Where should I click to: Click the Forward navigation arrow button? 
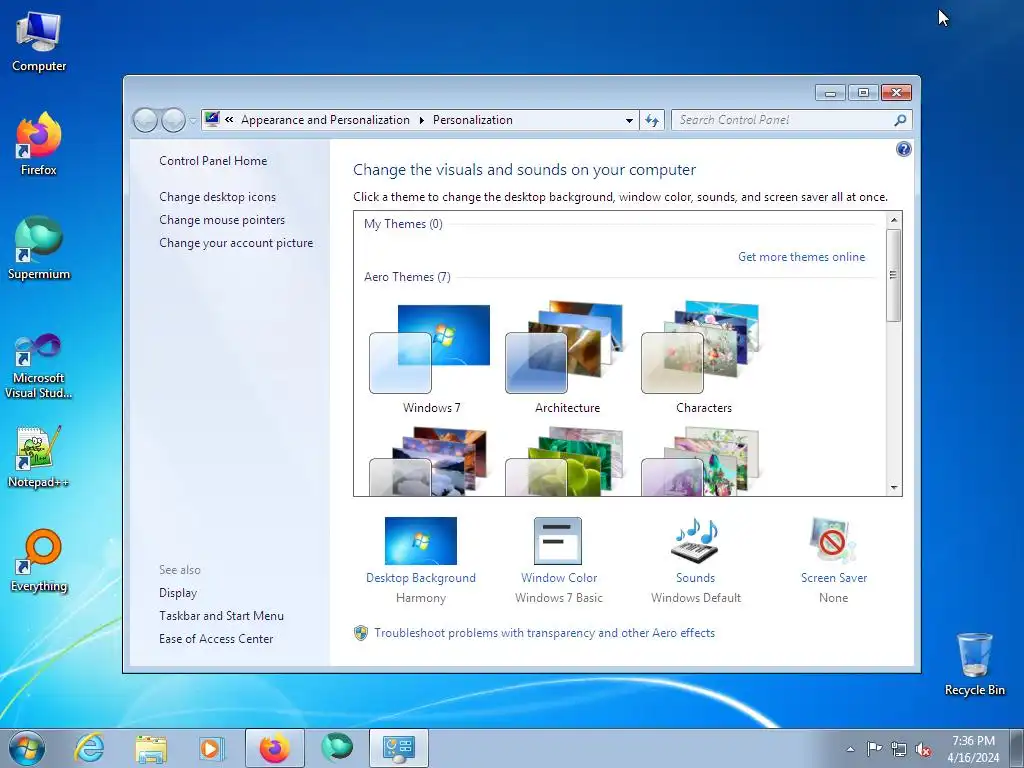tap(173, 120)
